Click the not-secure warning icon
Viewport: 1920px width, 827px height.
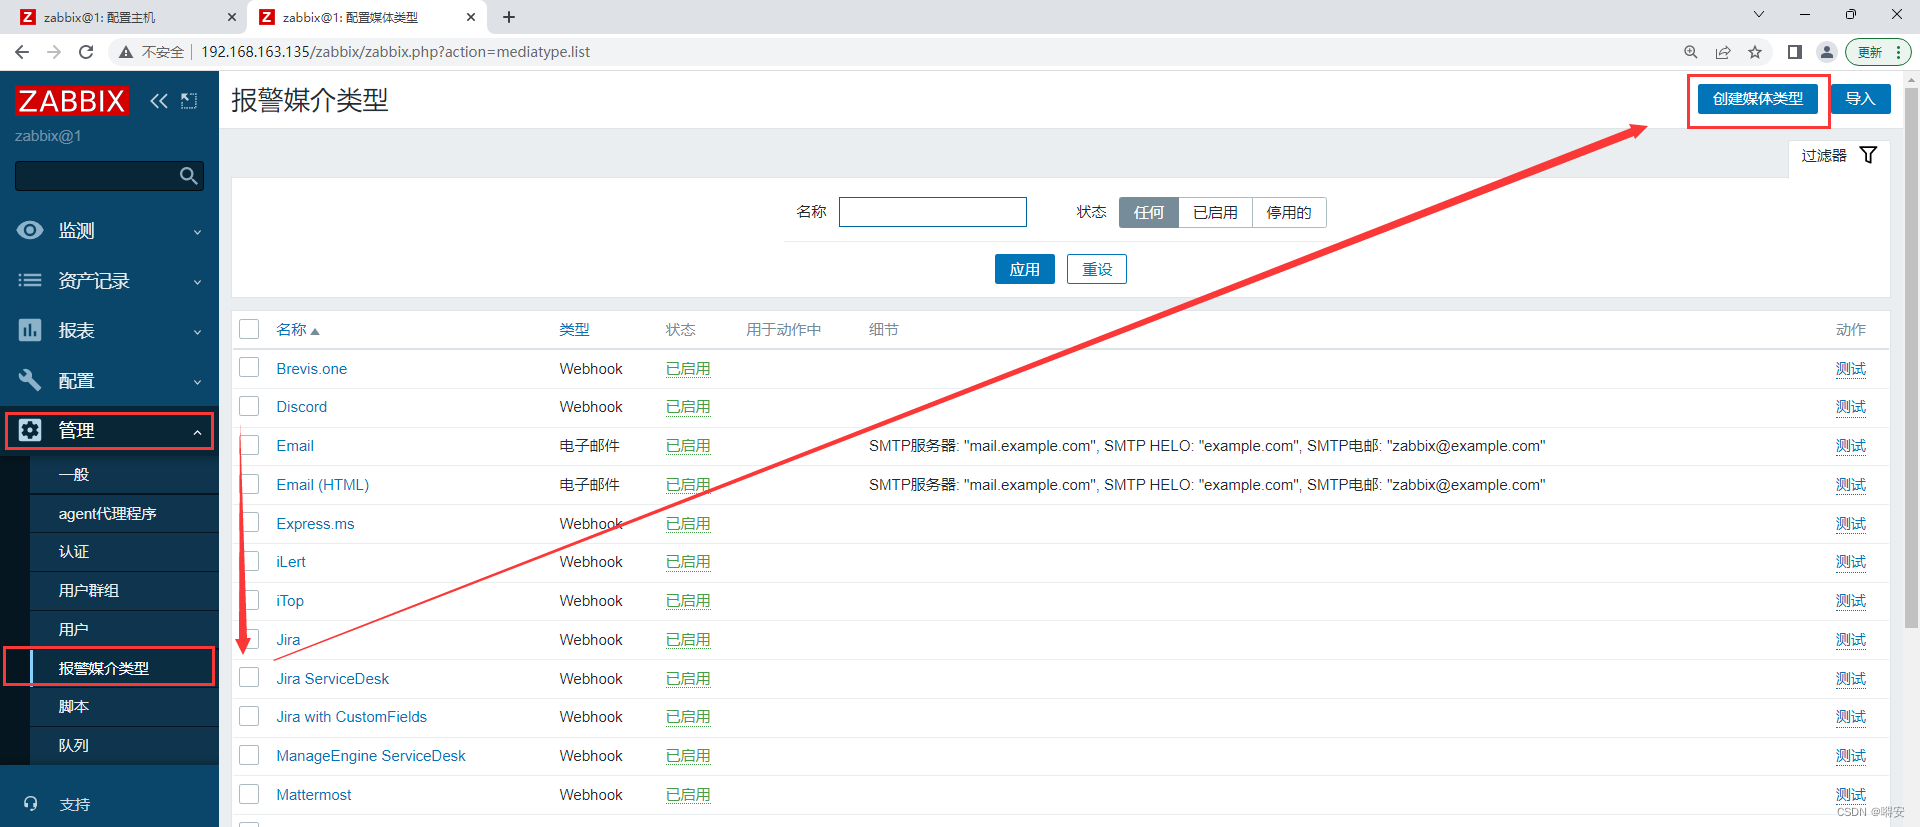point(126,52)
